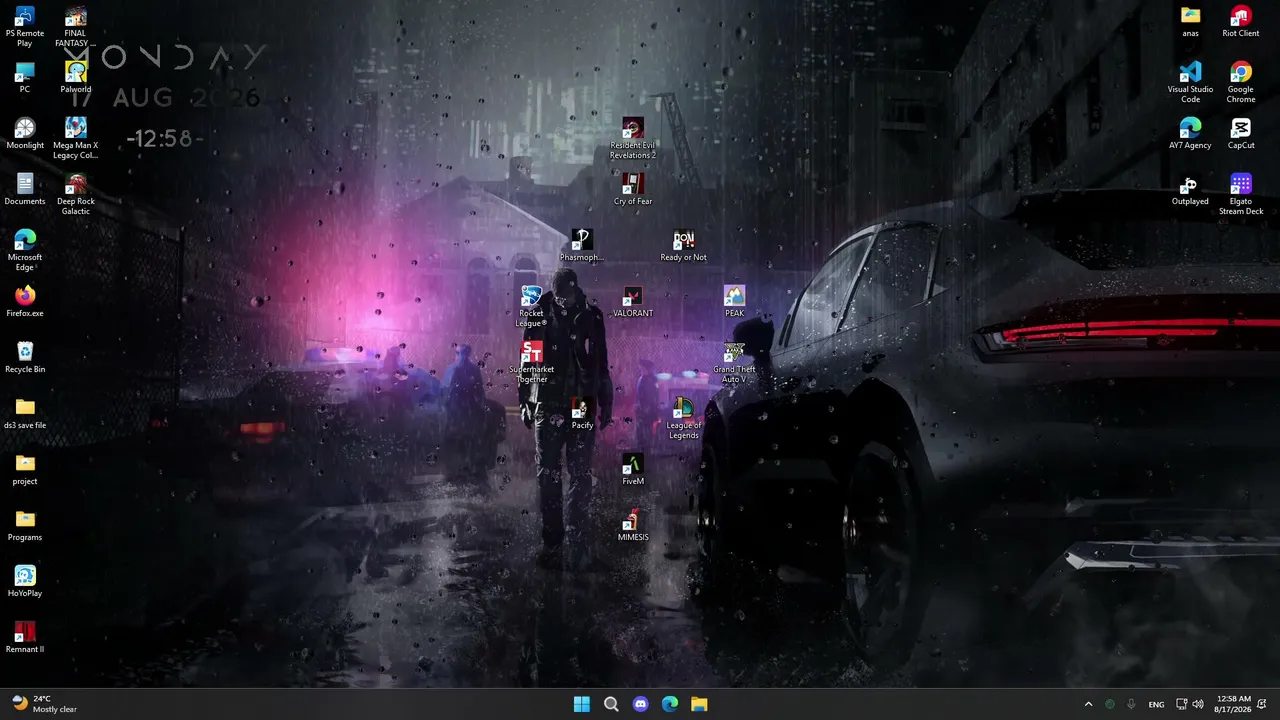Select the FINAL FANTASY desktop shortcut

[76, 27]
